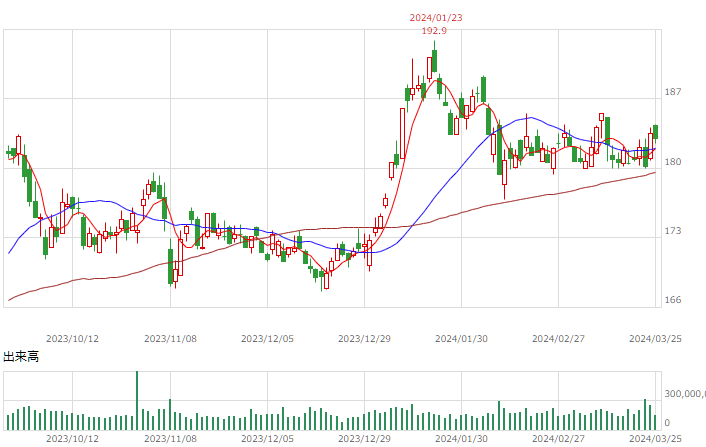The width and height of the screenshot is (706, 447).
Task: Click the 180 price axis label
Action: (x=673, y=162)
